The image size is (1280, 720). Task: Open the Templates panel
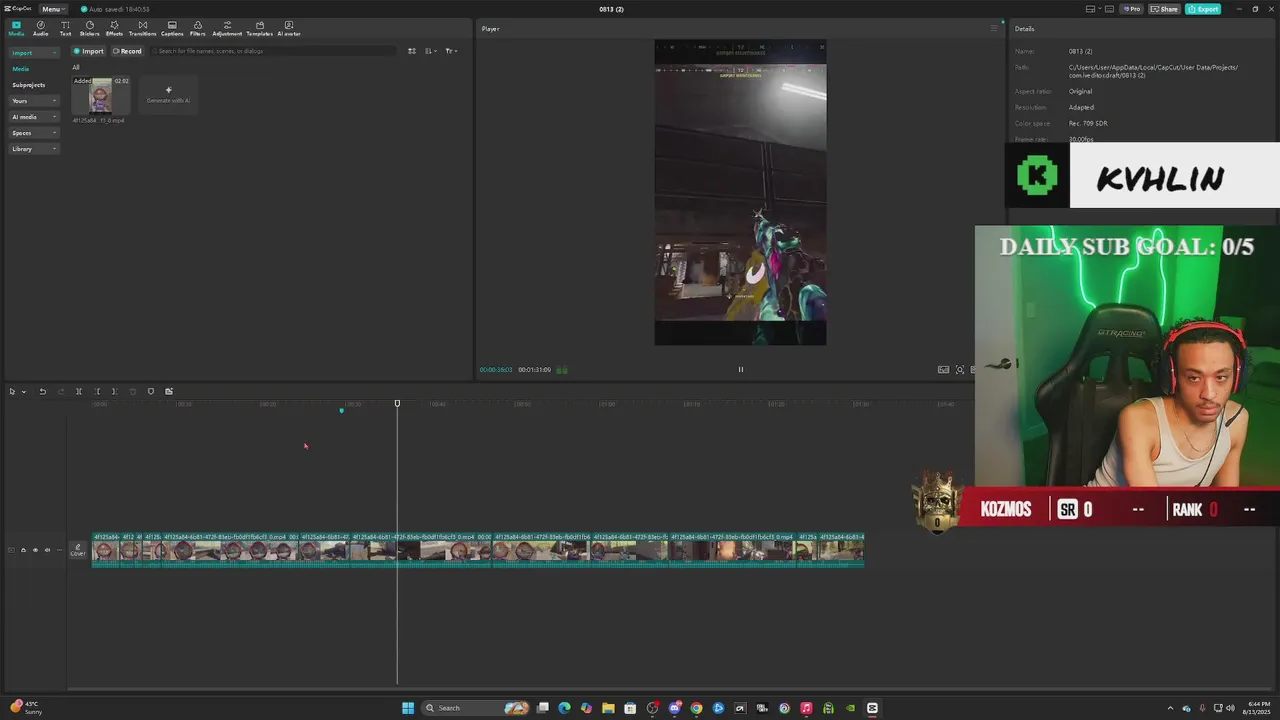(260, 28)
